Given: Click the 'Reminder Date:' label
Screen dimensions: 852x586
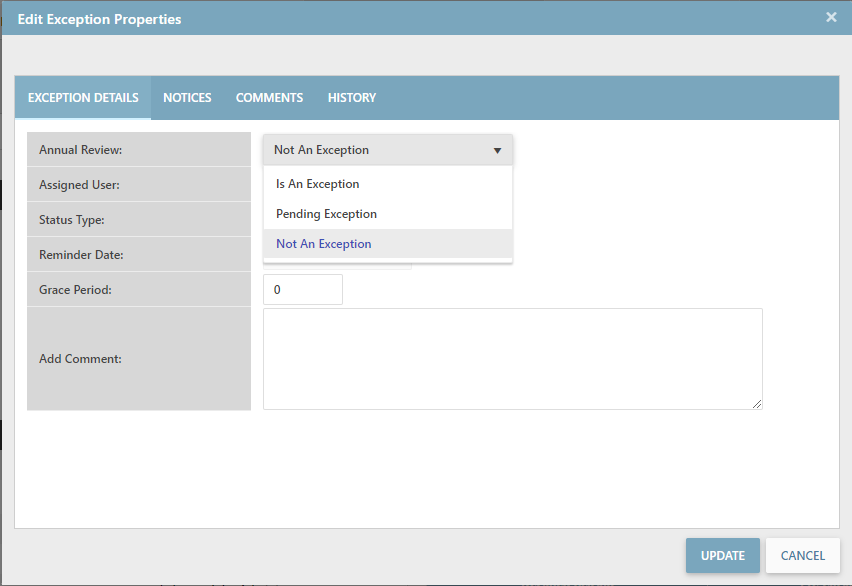Looking at the screenshot, I should click(x=81, y=255).
